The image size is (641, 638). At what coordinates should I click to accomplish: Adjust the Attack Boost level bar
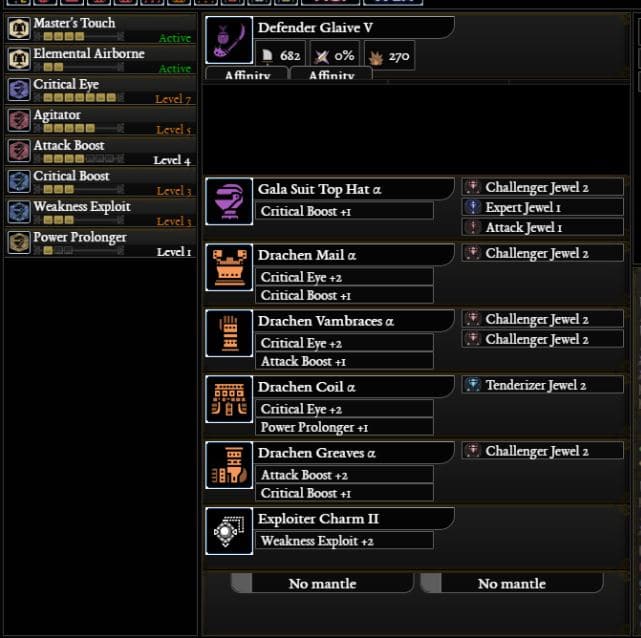pos(79,159)
